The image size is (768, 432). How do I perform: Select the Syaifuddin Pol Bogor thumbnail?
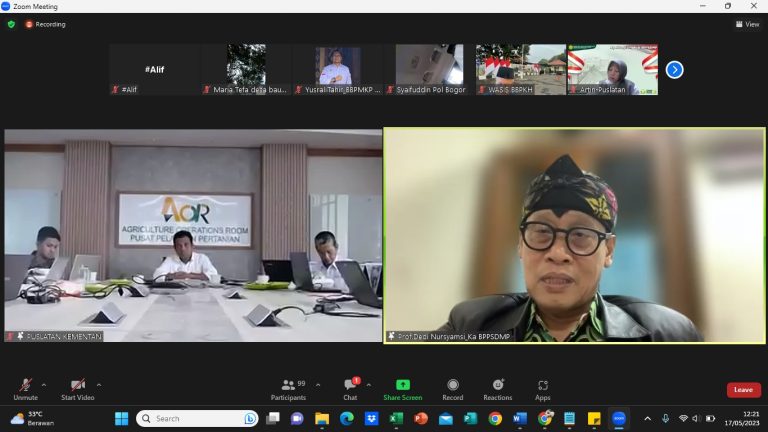(430, 69)
